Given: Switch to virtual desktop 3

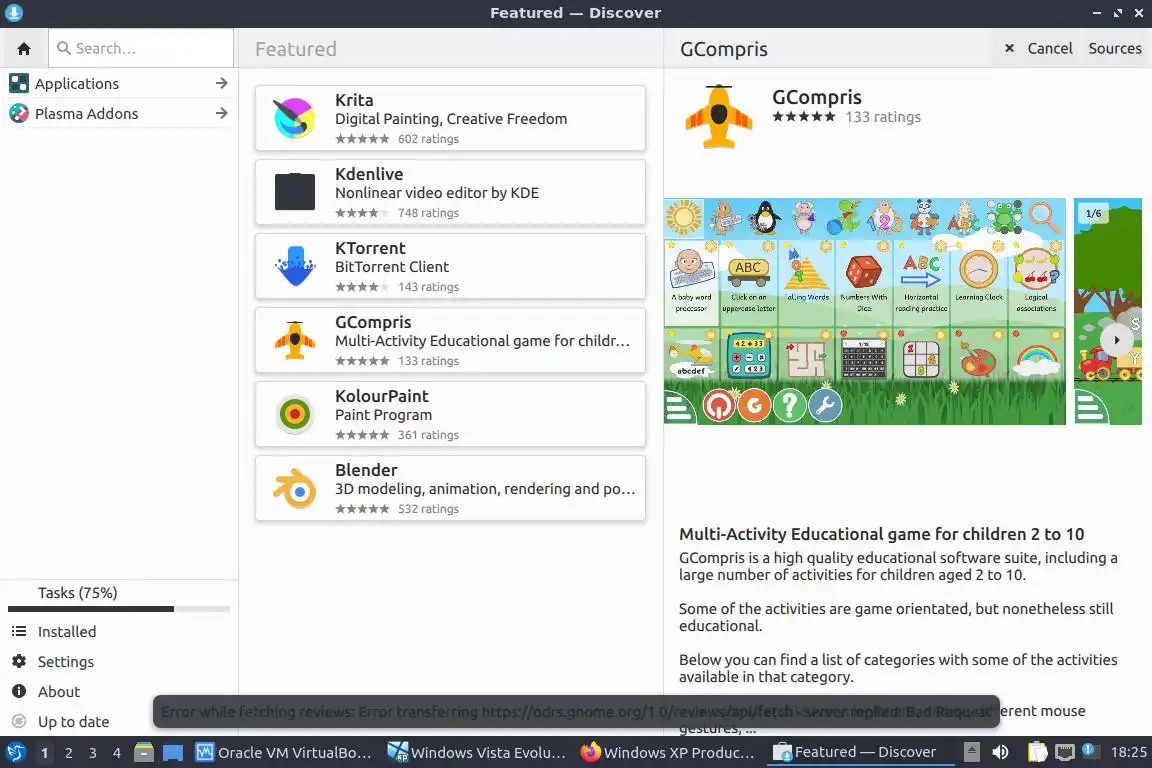Looking at the screenshot, I should (93, 753).
